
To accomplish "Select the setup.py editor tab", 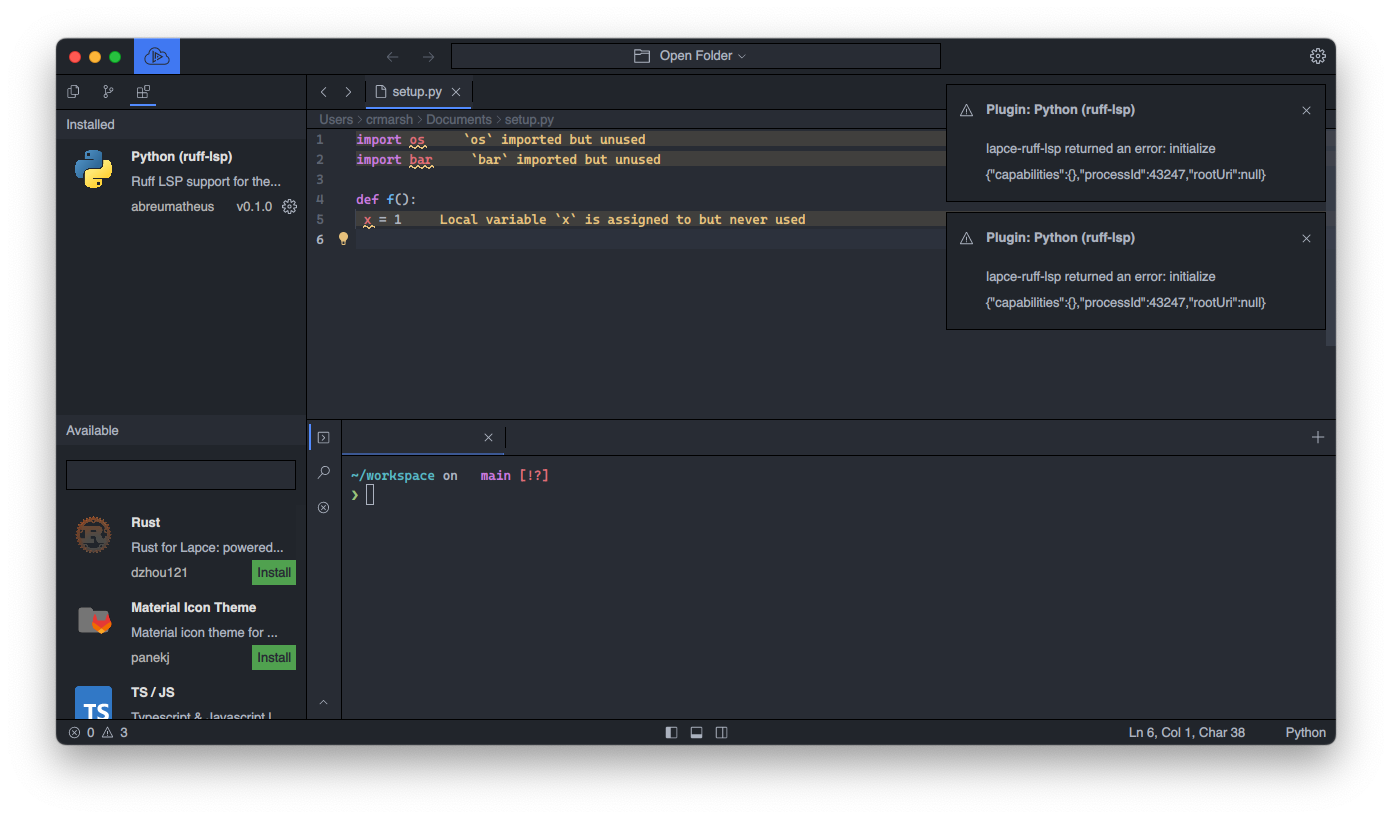I will coord(418,91).
